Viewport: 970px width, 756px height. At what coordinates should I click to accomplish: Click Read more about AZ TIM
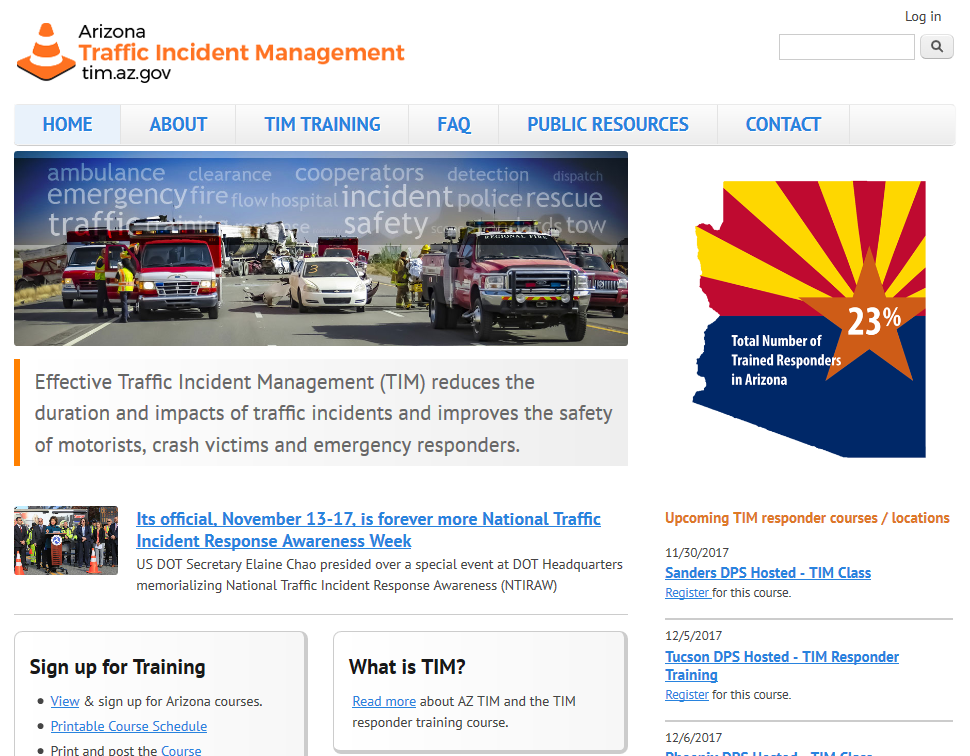tap(384, 701)
